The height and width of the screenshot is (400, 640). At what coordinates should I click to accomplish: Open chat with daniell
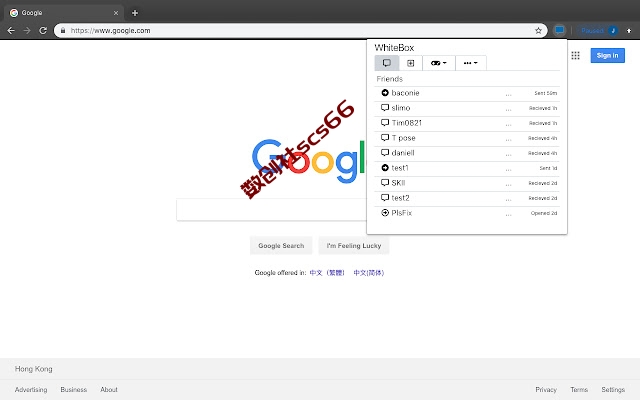coord(467,153)
